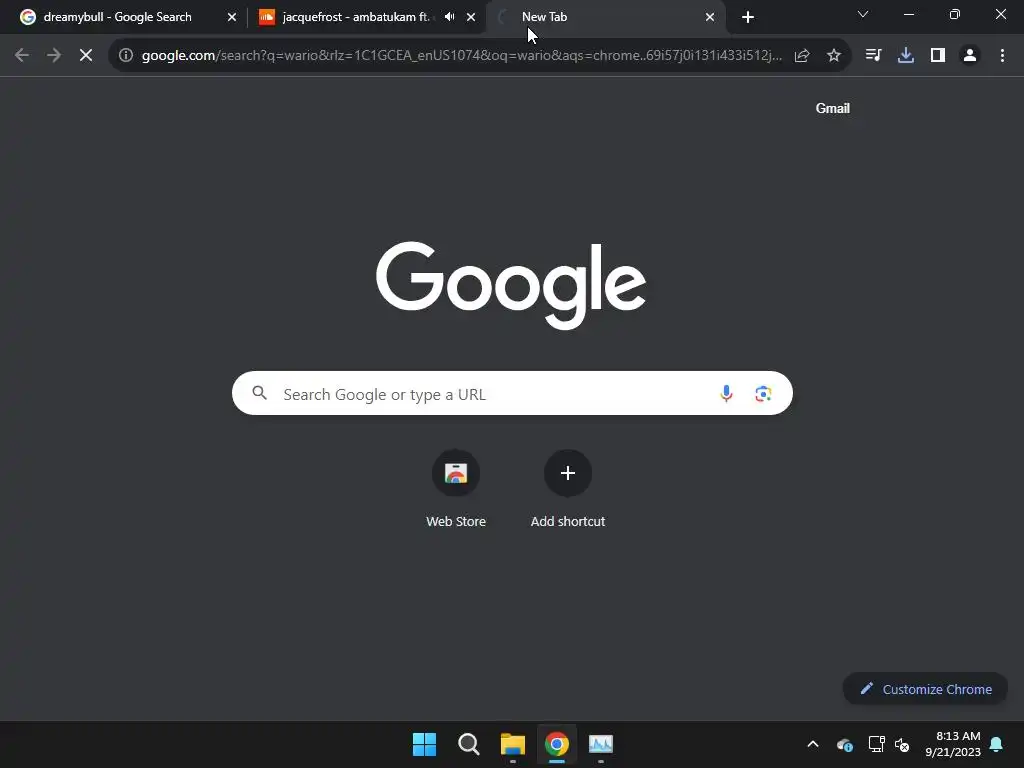Image resolution: width=1024 pixels, height=768 pixels.
Task: Bookmark this tab with the star
Action: pos(834,56)
